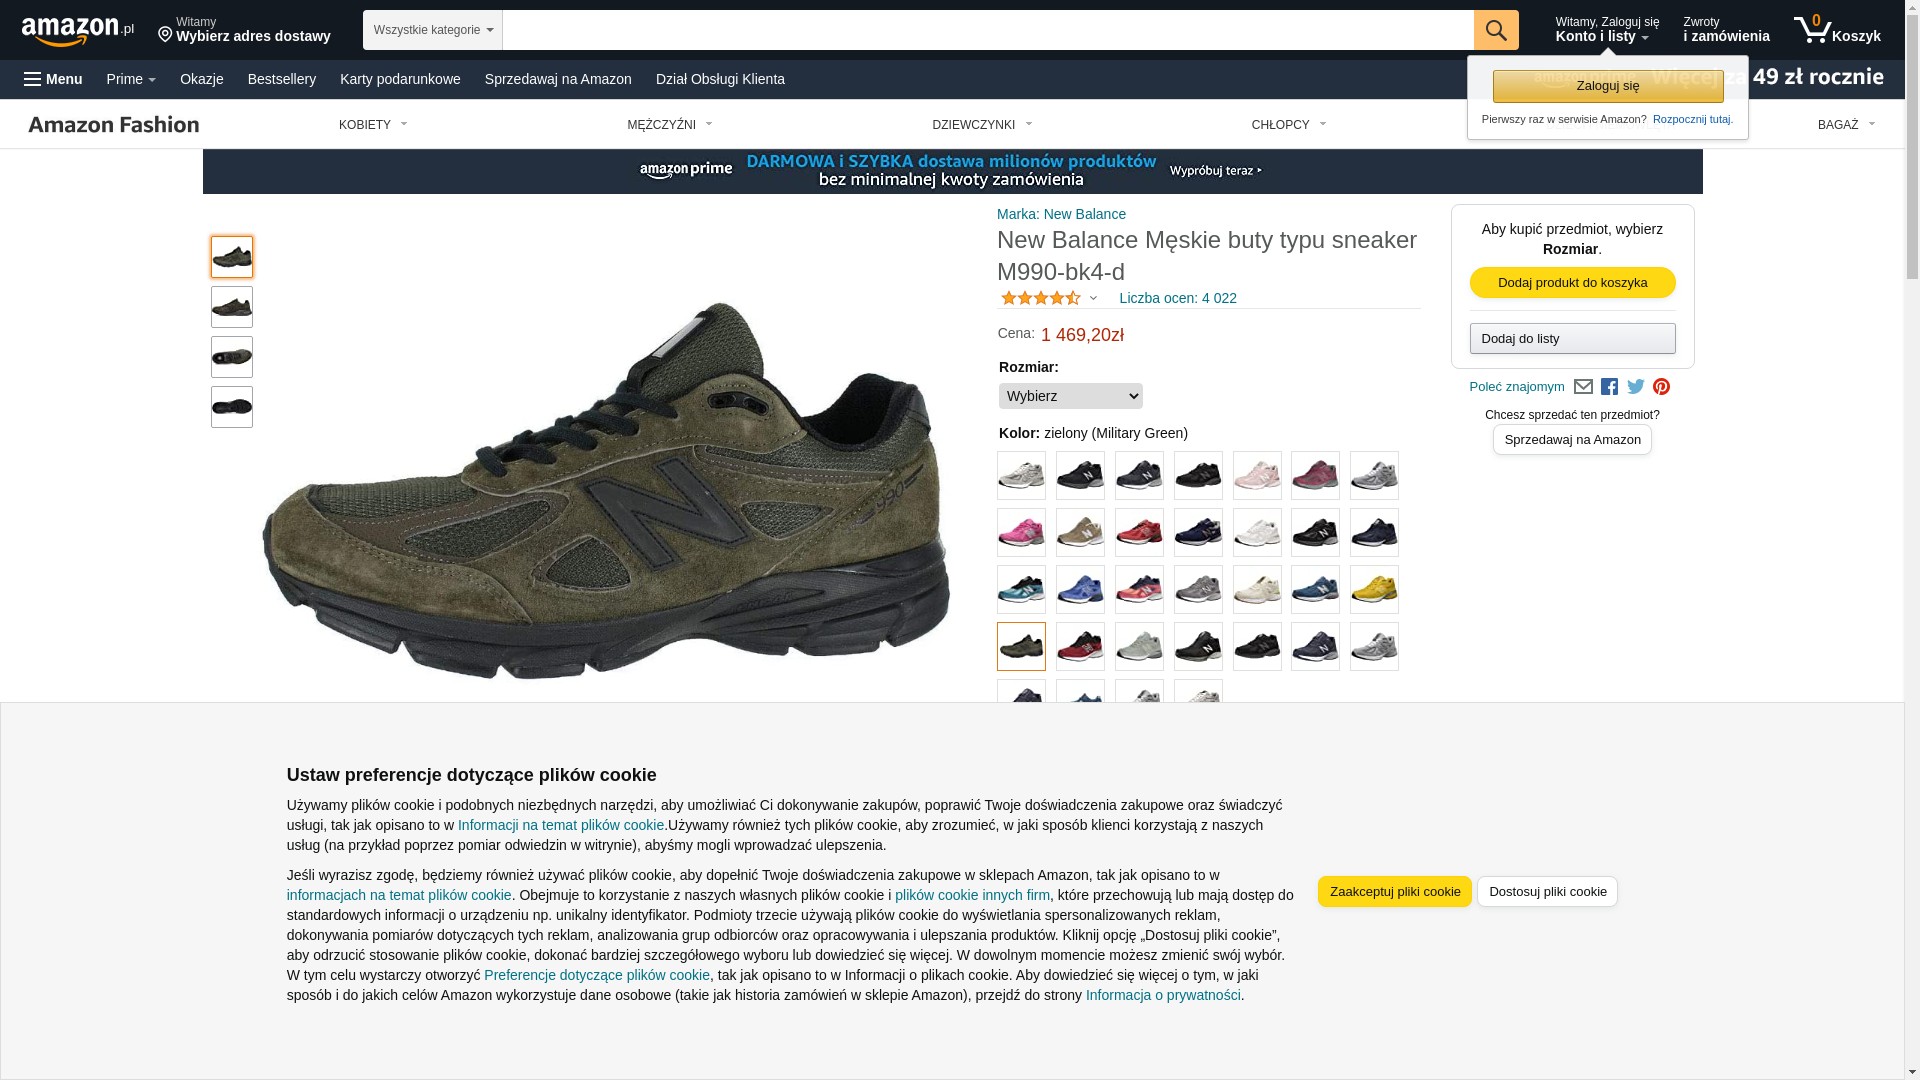
Task: Open Wszystkie kategorie search dropdown
Action: click(x=433, y=30)
